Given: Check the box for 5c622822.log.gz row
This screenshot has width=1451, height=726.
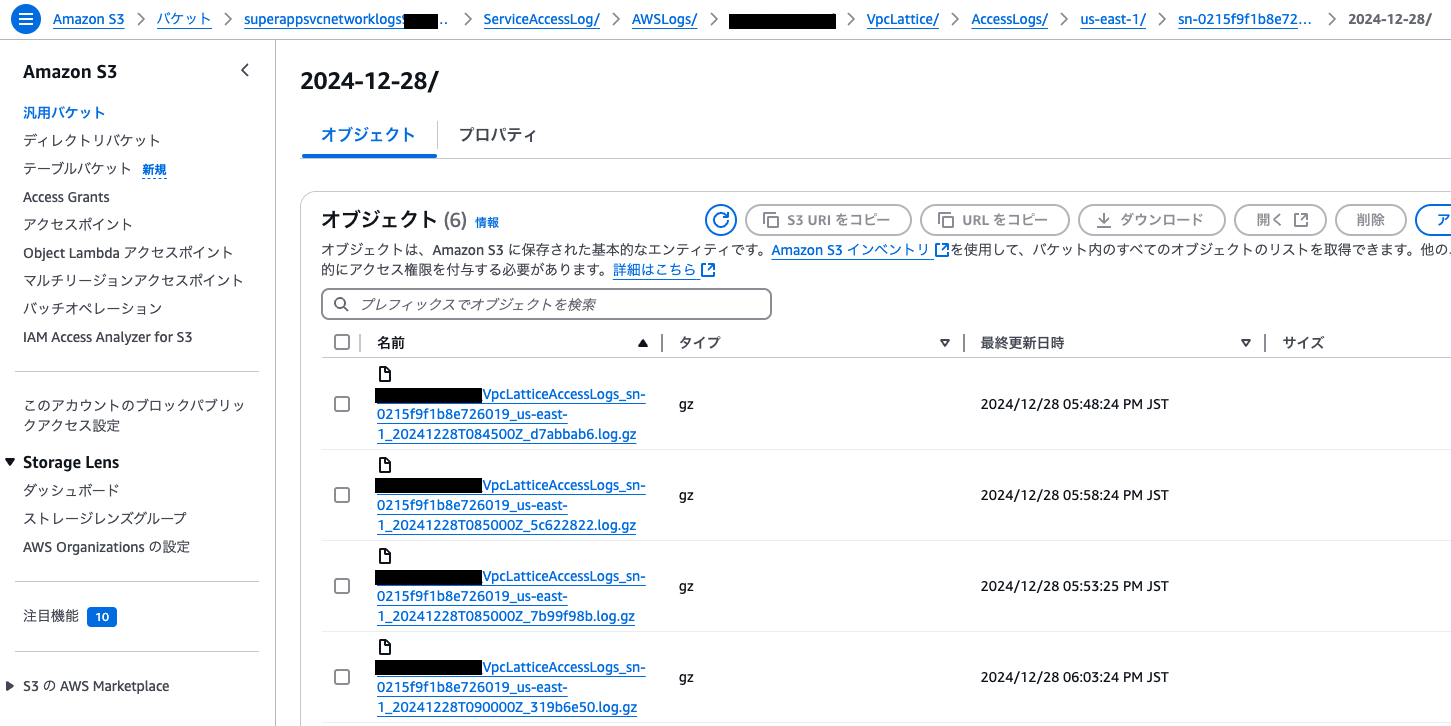Looking at the screenshot, I should coord(342,495).
